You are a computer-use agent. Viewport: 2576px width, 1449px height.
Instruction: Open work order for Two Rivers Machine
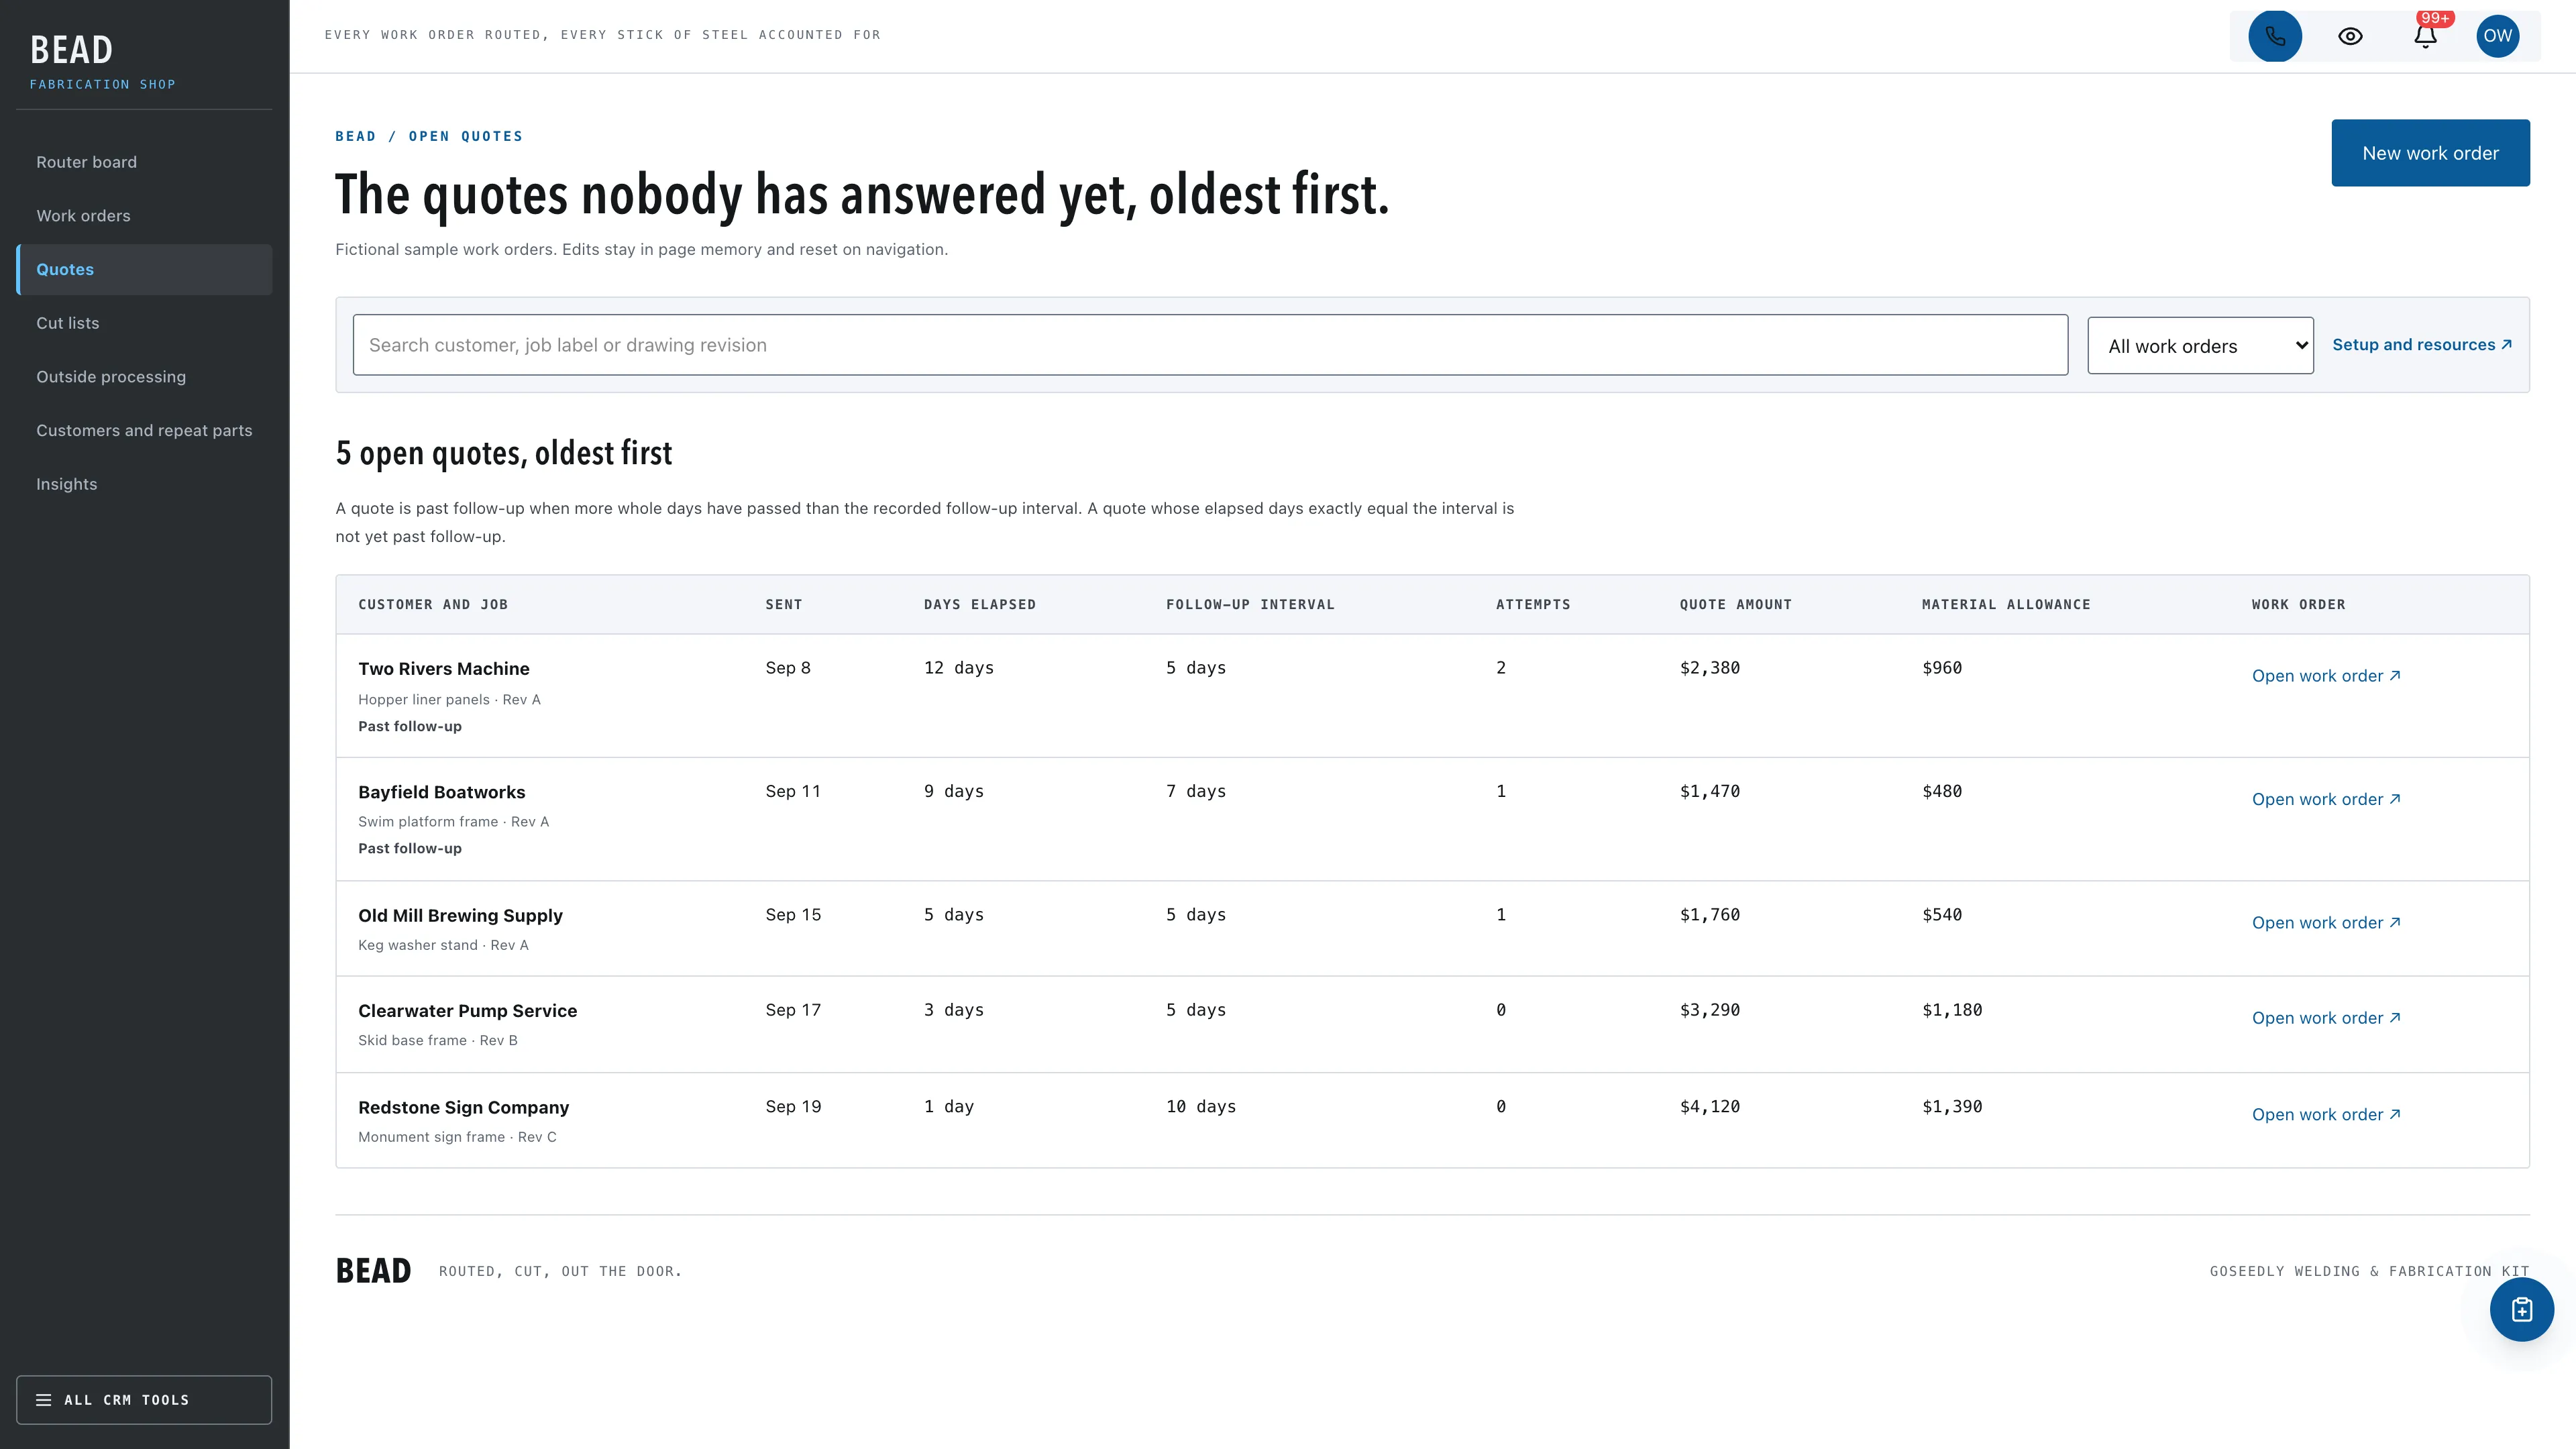click(x=2325, y=676)
